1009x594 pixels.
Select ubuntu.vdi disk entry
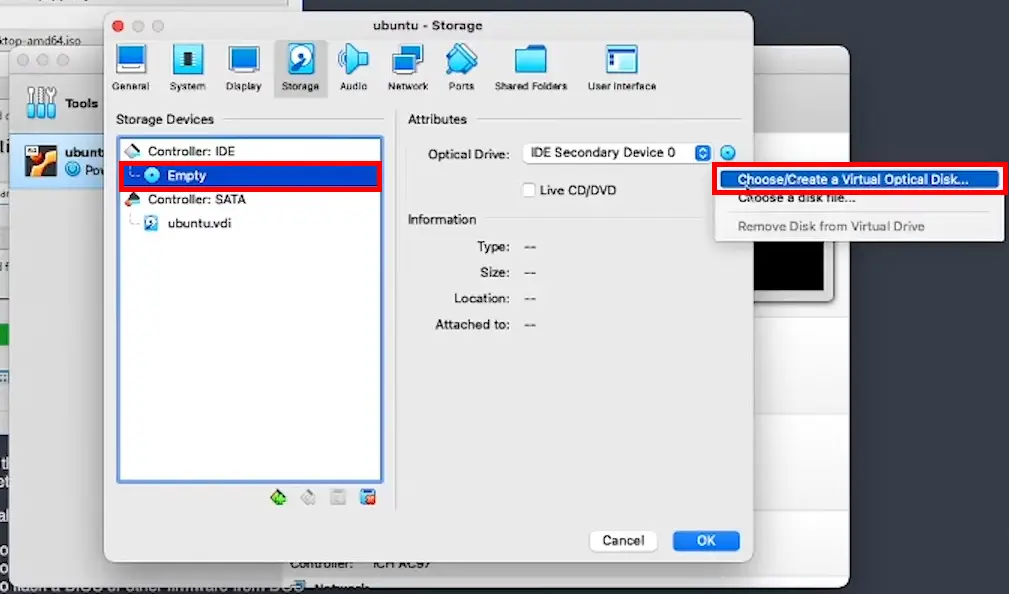click(x=250, y=223)
